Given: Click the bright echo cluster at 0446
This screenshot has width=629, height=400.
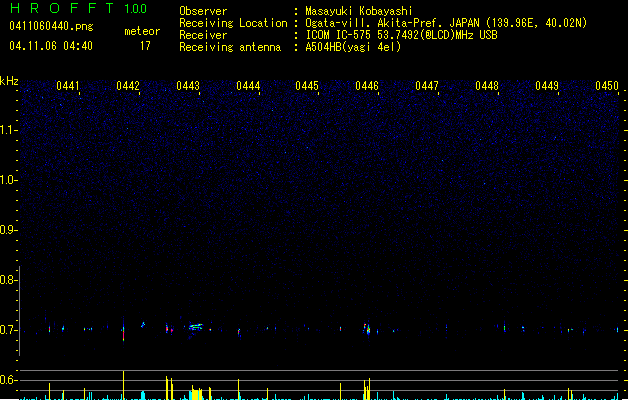Looking at the screenshot, I should [367, 329].
